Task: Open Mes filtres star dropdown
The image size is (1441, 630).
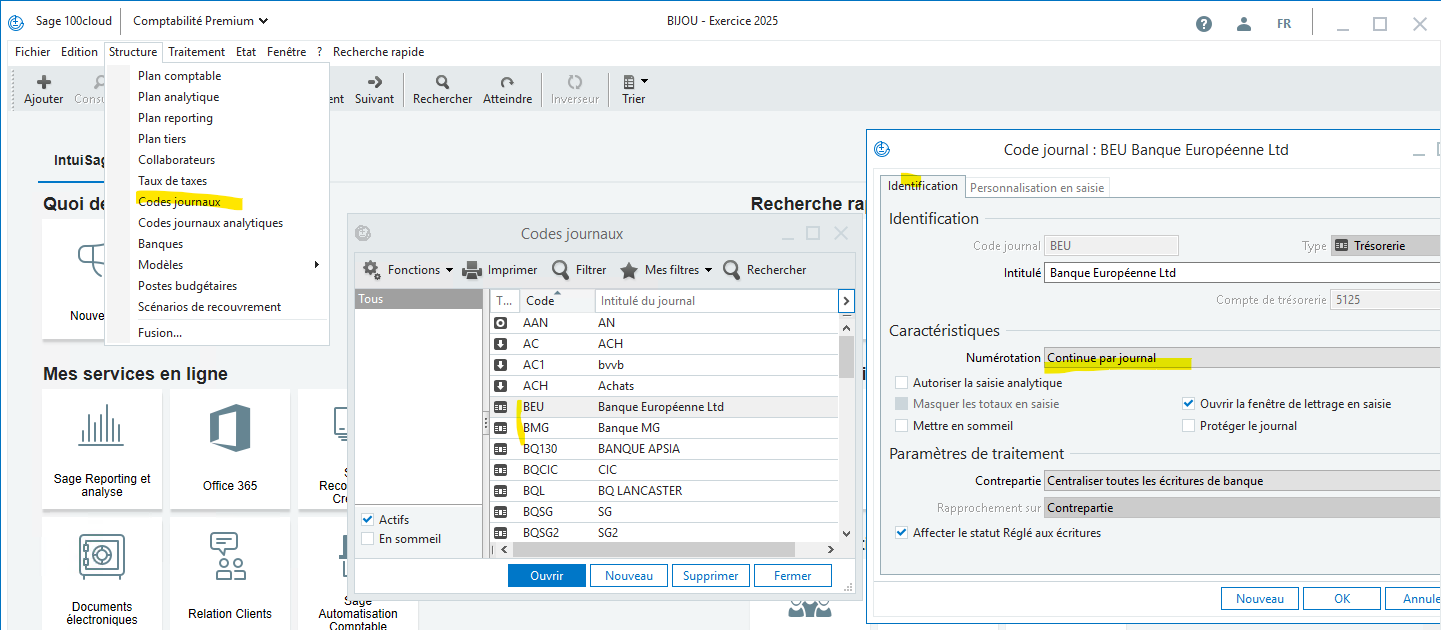Action: pos(665,270)
